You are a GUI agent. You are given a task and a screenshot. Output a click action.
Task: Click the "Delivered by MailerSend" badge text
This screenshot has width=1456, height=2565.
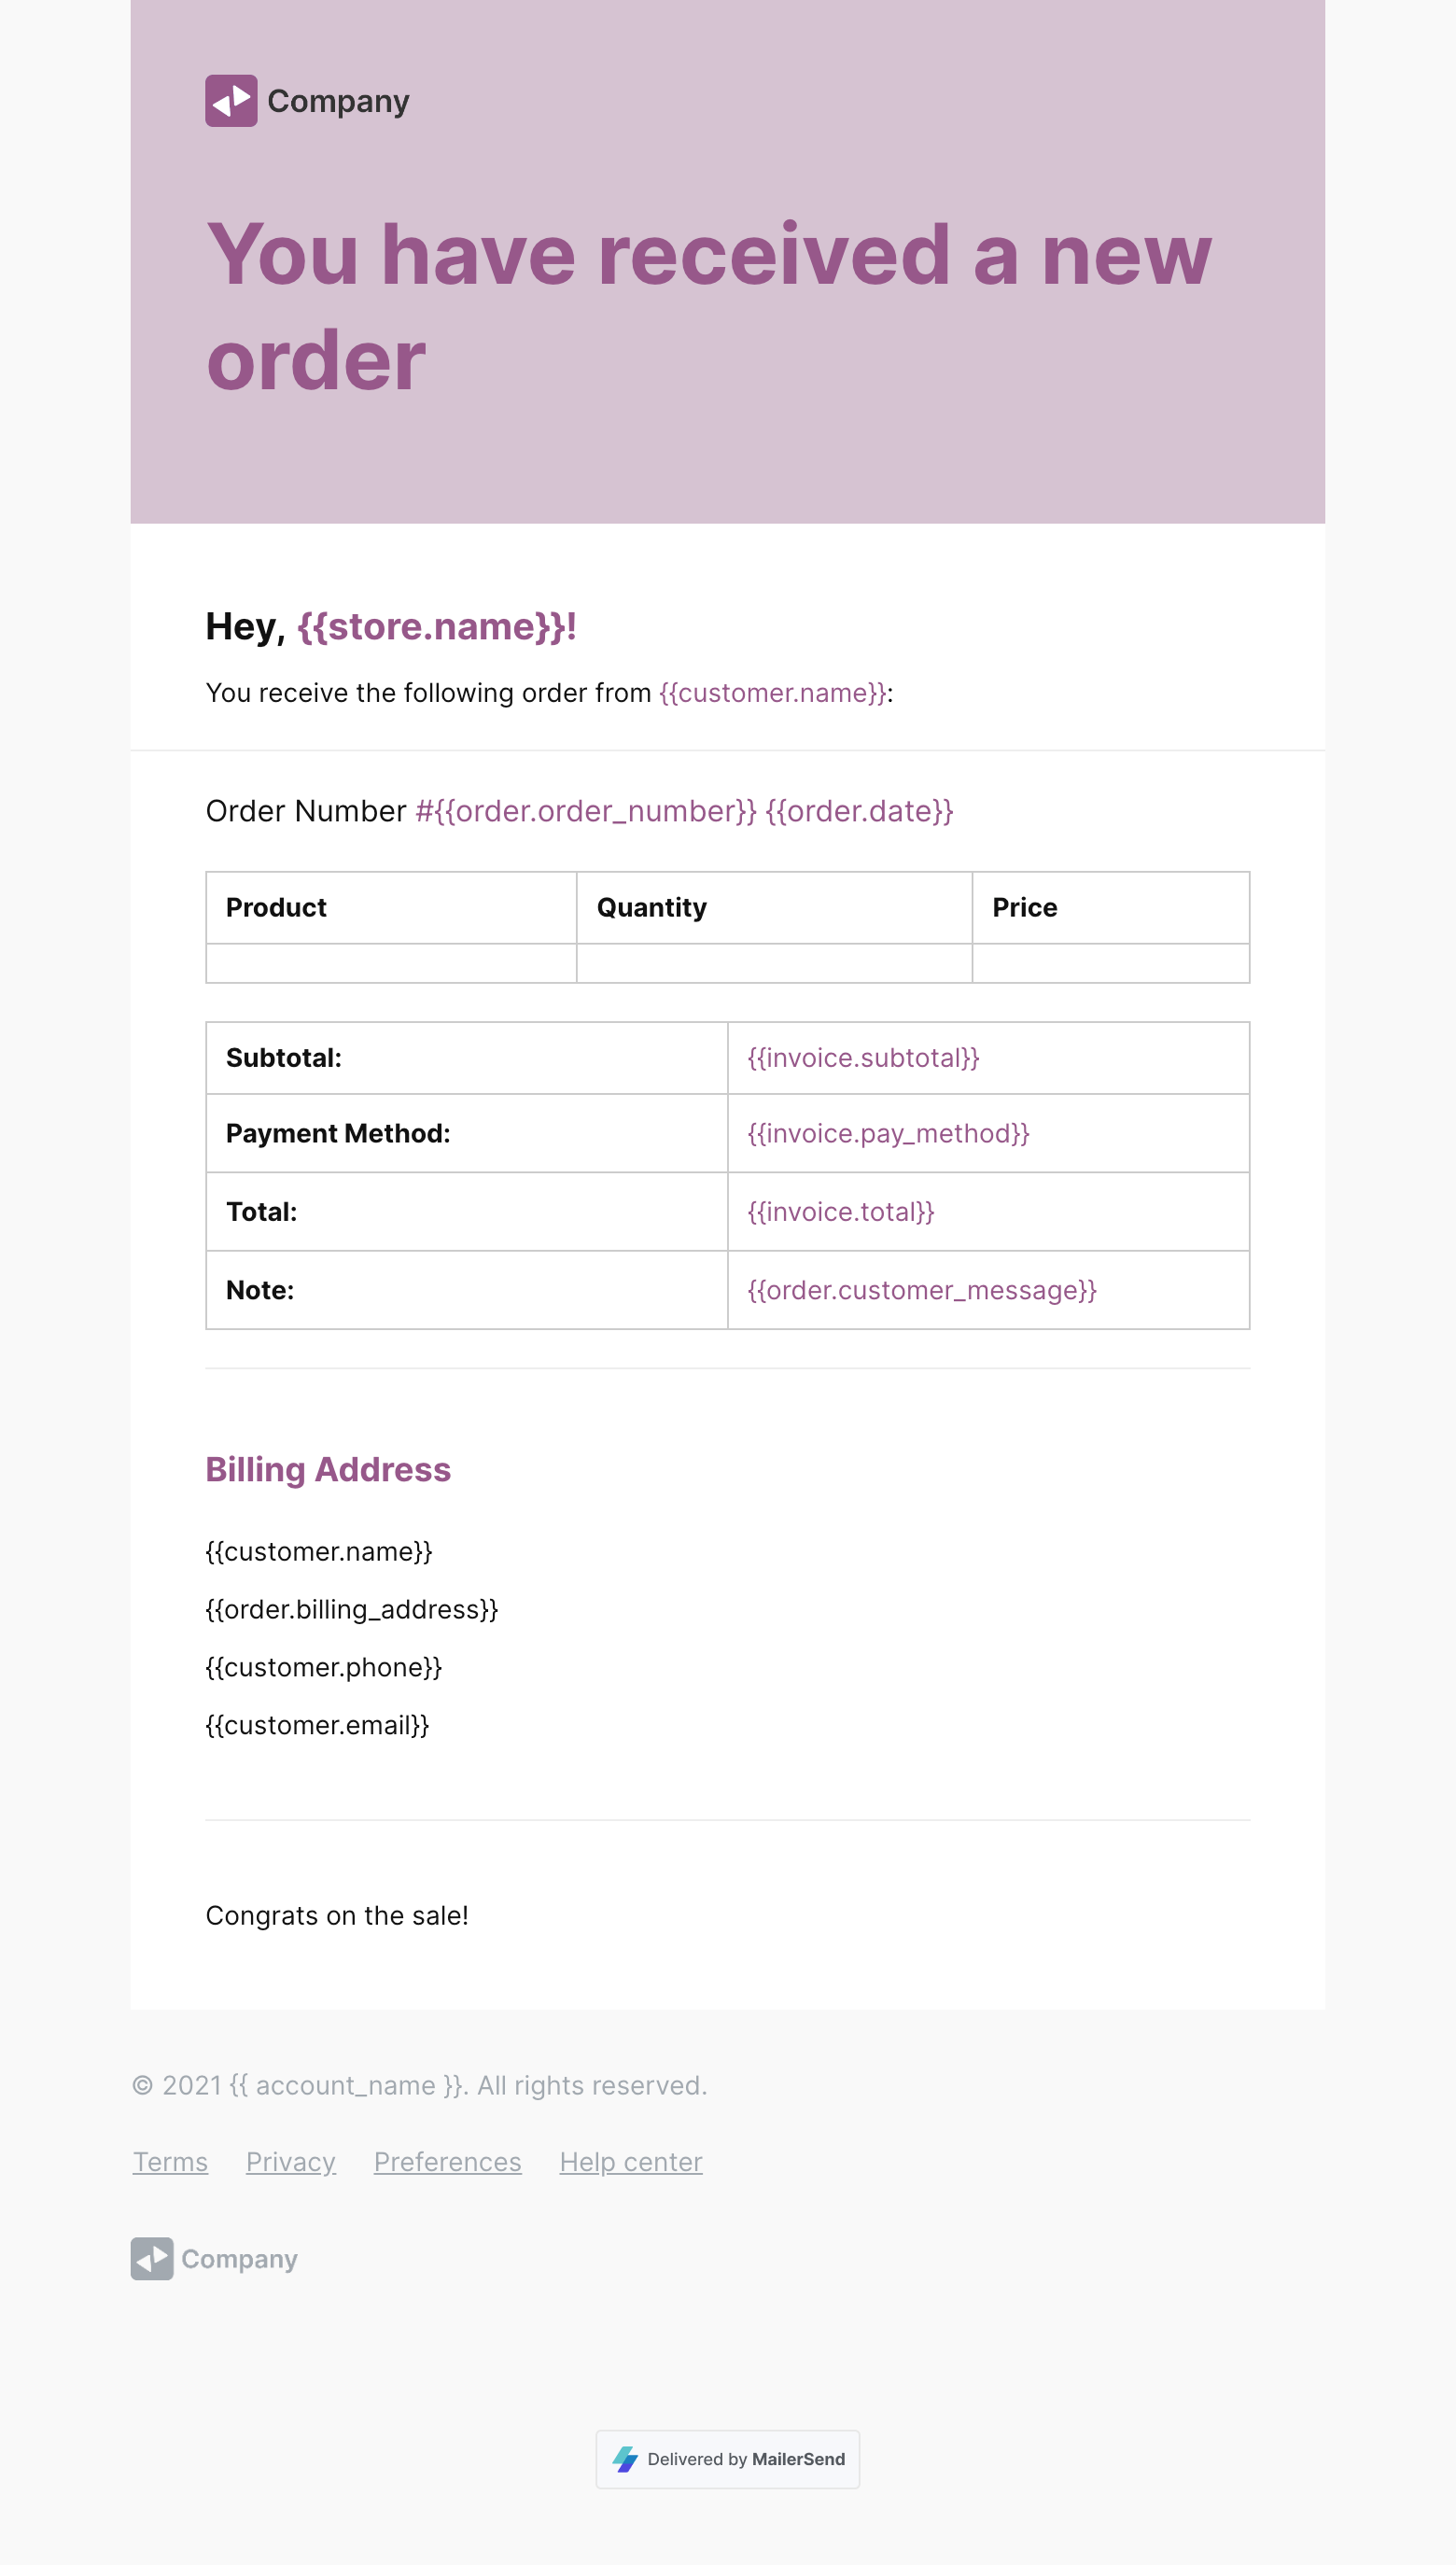point(745,2459)
